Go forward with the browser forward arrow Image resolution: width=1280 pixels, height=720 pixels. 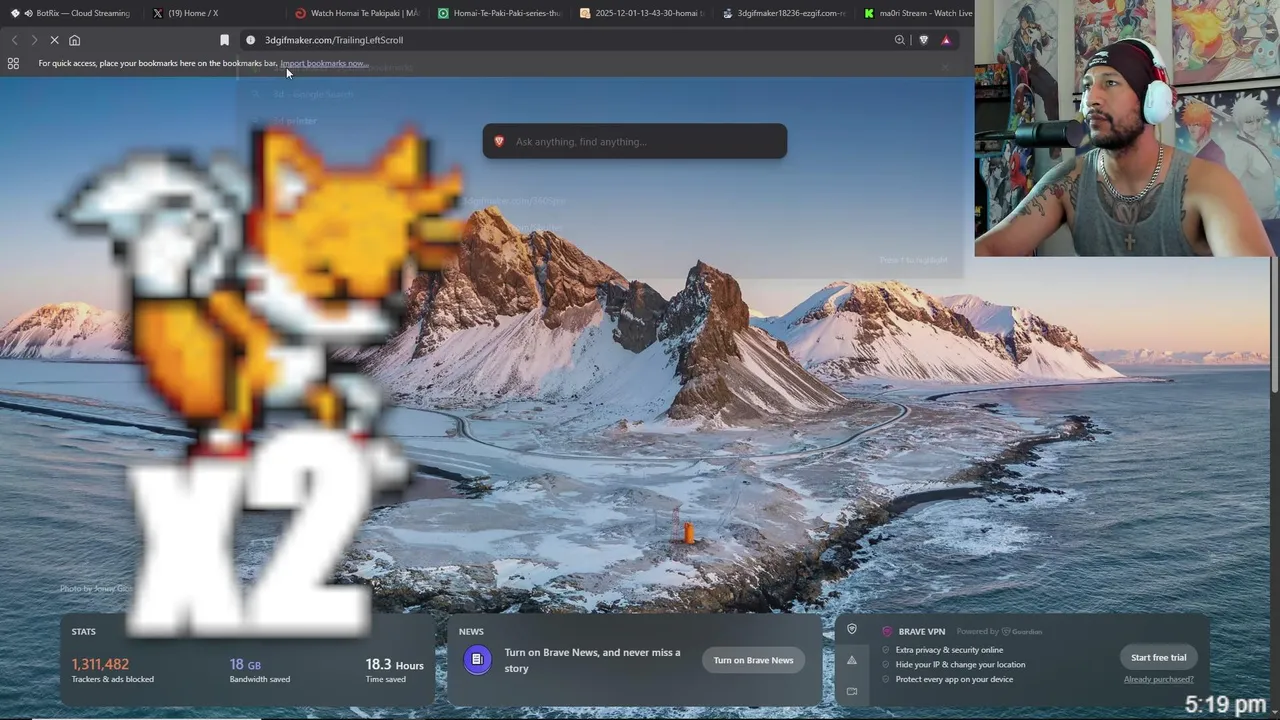pyautogui.click(x=34, y=40)
